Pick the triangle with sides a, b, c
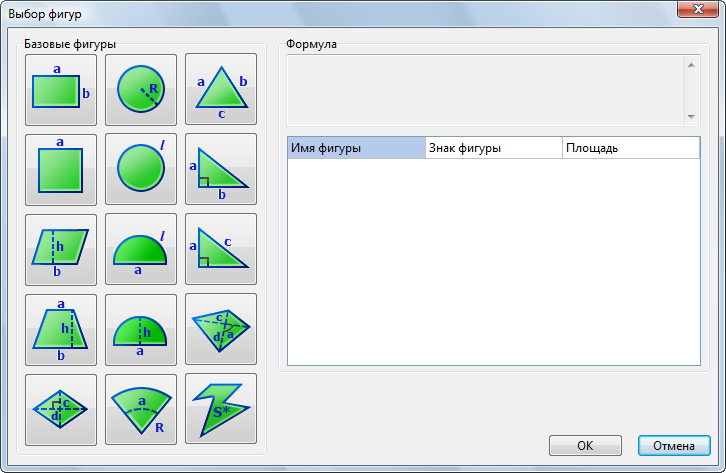The width and height of the screenshot is (726, 473). (x=221, y=90)
